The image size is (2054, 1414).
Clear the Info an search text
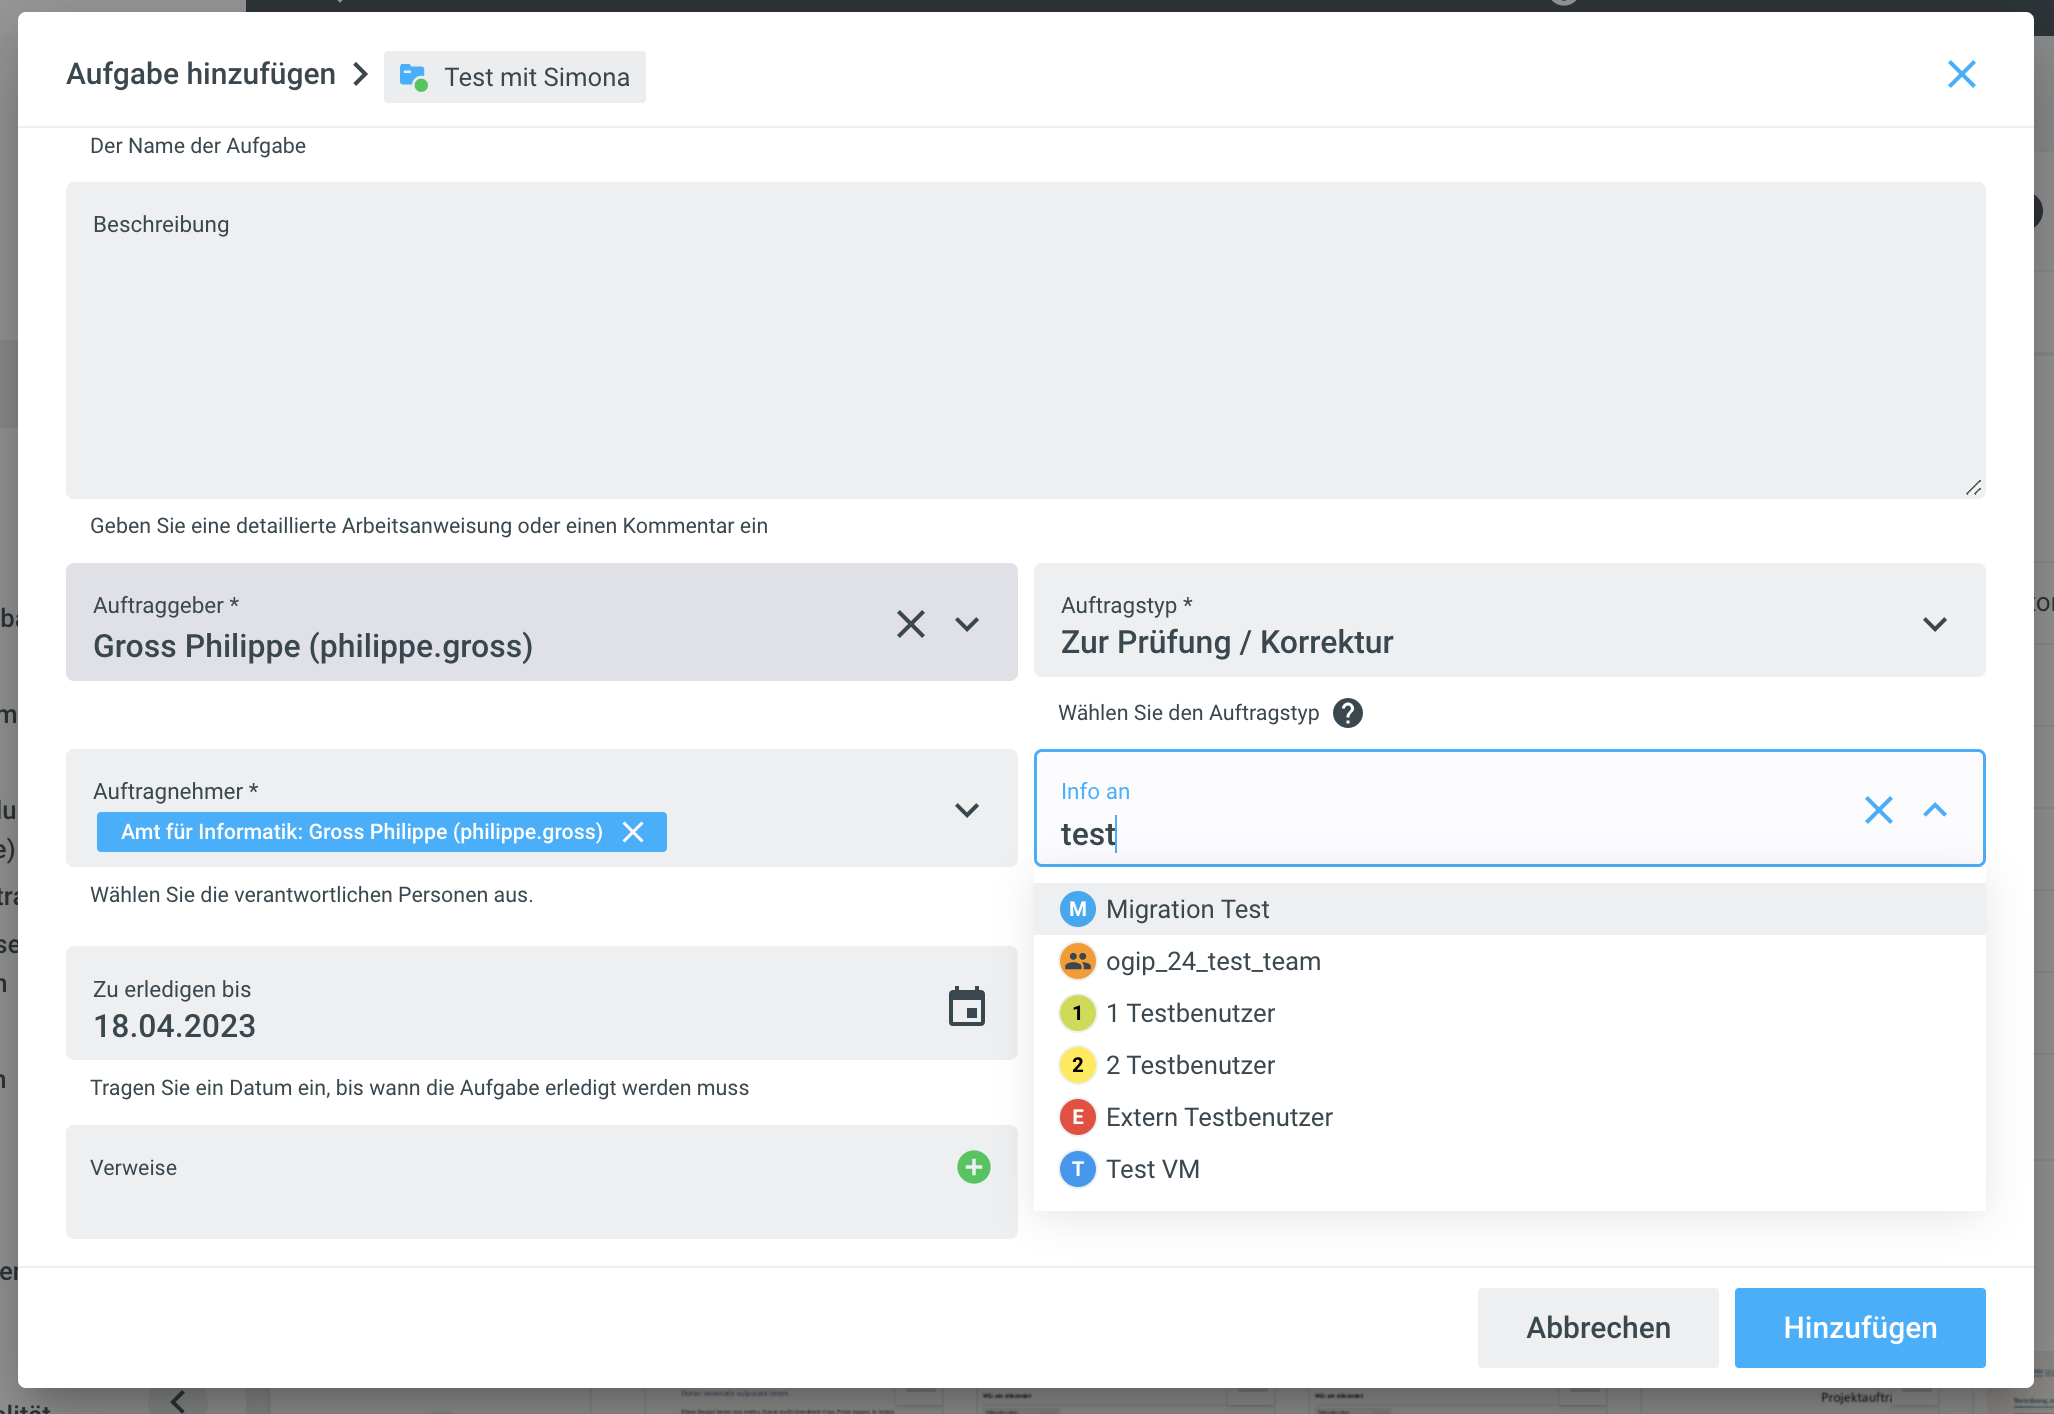[x=1878, y=810]
